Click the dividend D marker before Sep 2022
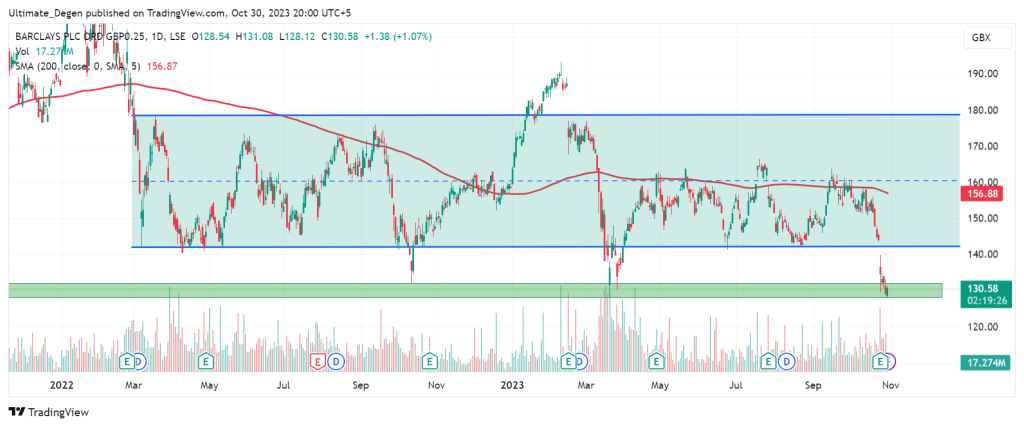The image size is (1024, 427). click(x=336, y=360)
